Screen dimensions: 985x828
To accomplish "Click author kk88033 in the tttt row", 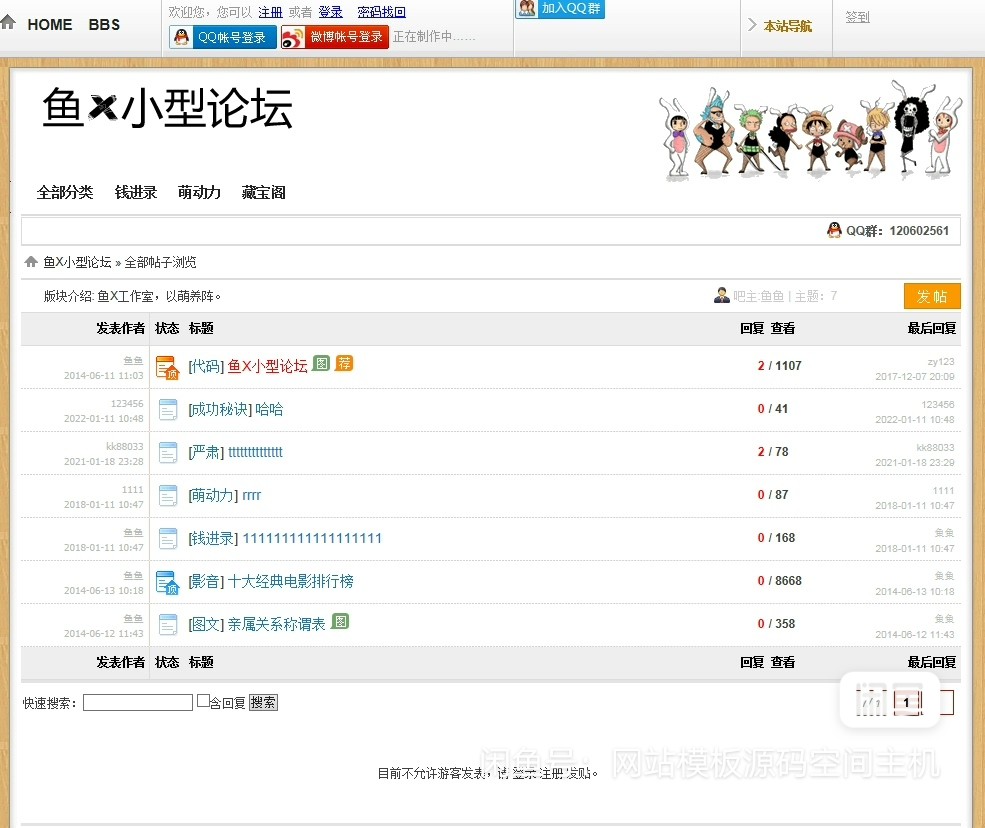I will (124, 446).
